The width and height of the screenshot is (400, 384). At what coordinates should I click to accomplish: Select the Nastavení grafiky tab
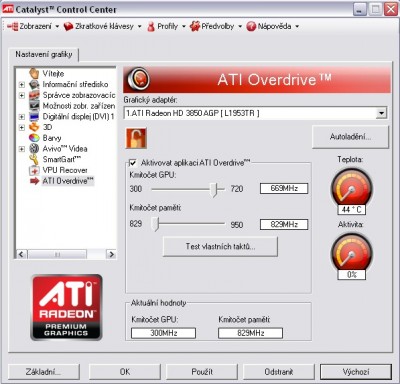tap(44, 54)
